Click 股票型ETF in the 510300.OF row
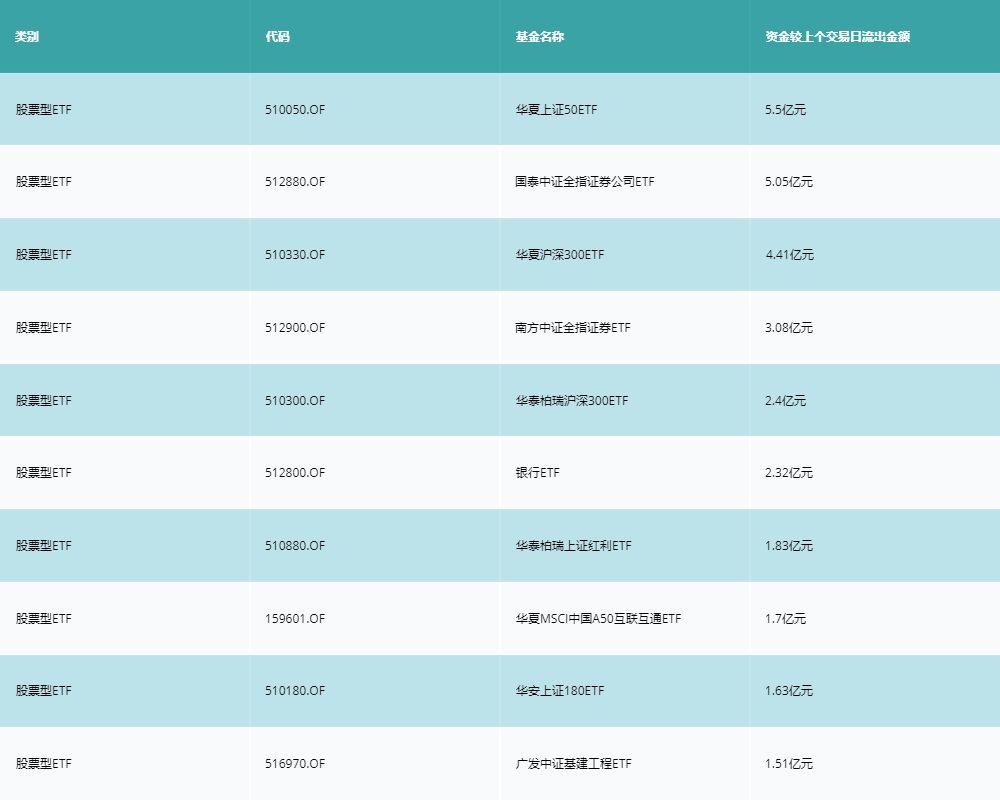Viewport: 1000px width, 800px height. click(x=43, y=400)
